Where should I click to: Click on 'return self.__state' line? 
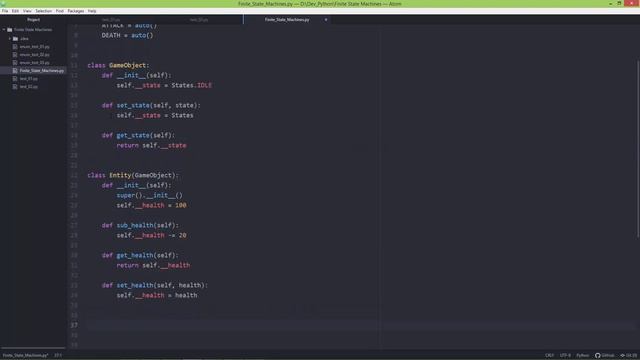151,145
